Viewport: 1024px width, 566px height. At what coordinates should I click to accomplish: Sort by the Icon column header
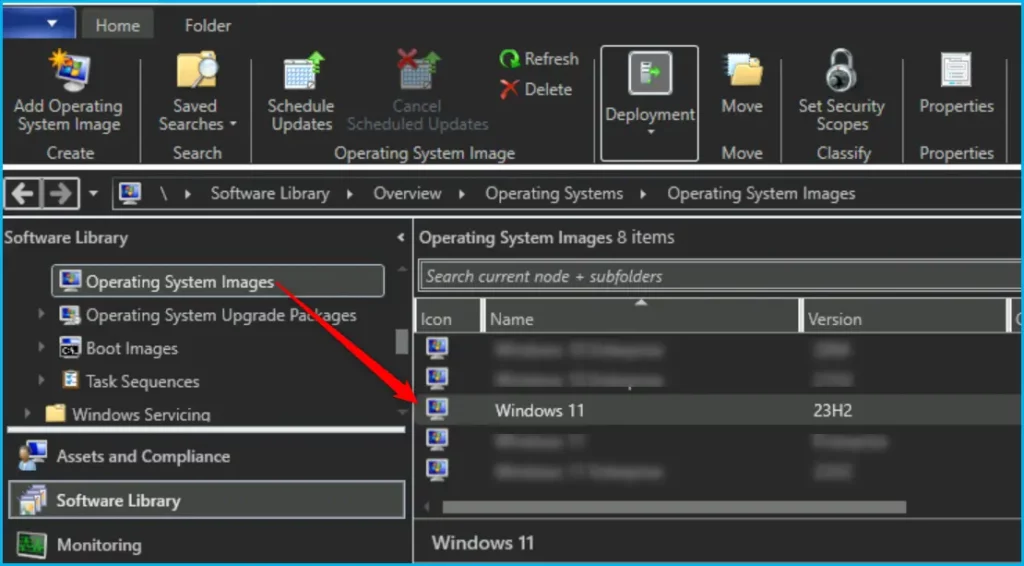[x=449, y=319]
